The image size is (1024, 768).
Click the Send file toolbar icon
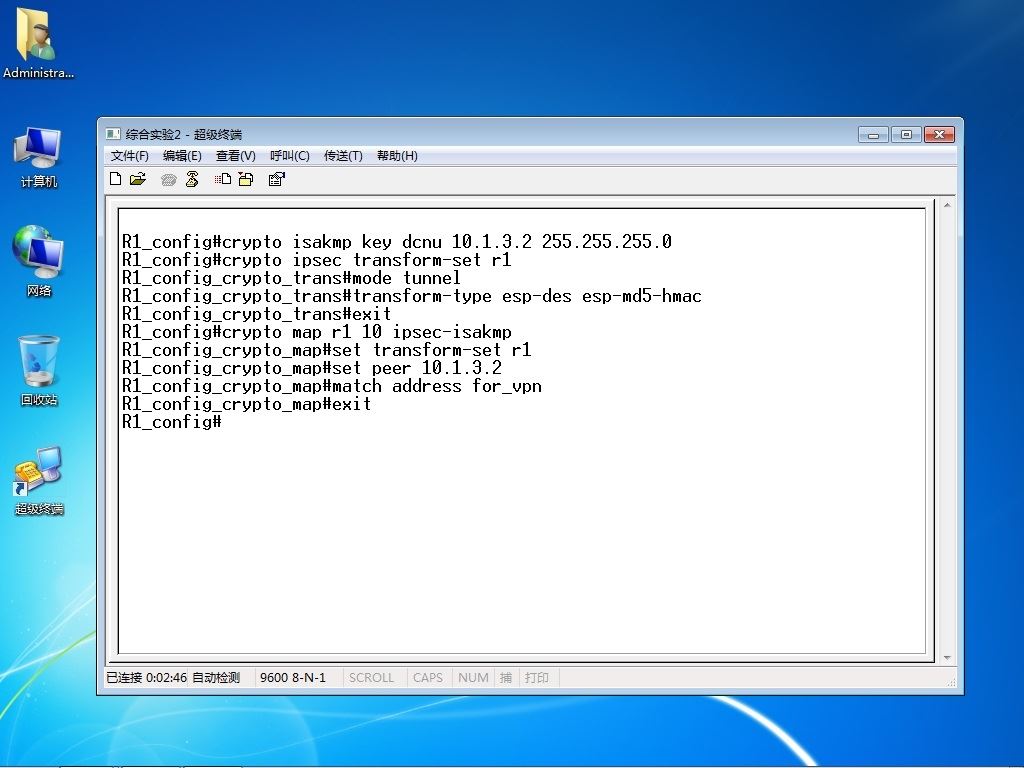coord(223,179)
